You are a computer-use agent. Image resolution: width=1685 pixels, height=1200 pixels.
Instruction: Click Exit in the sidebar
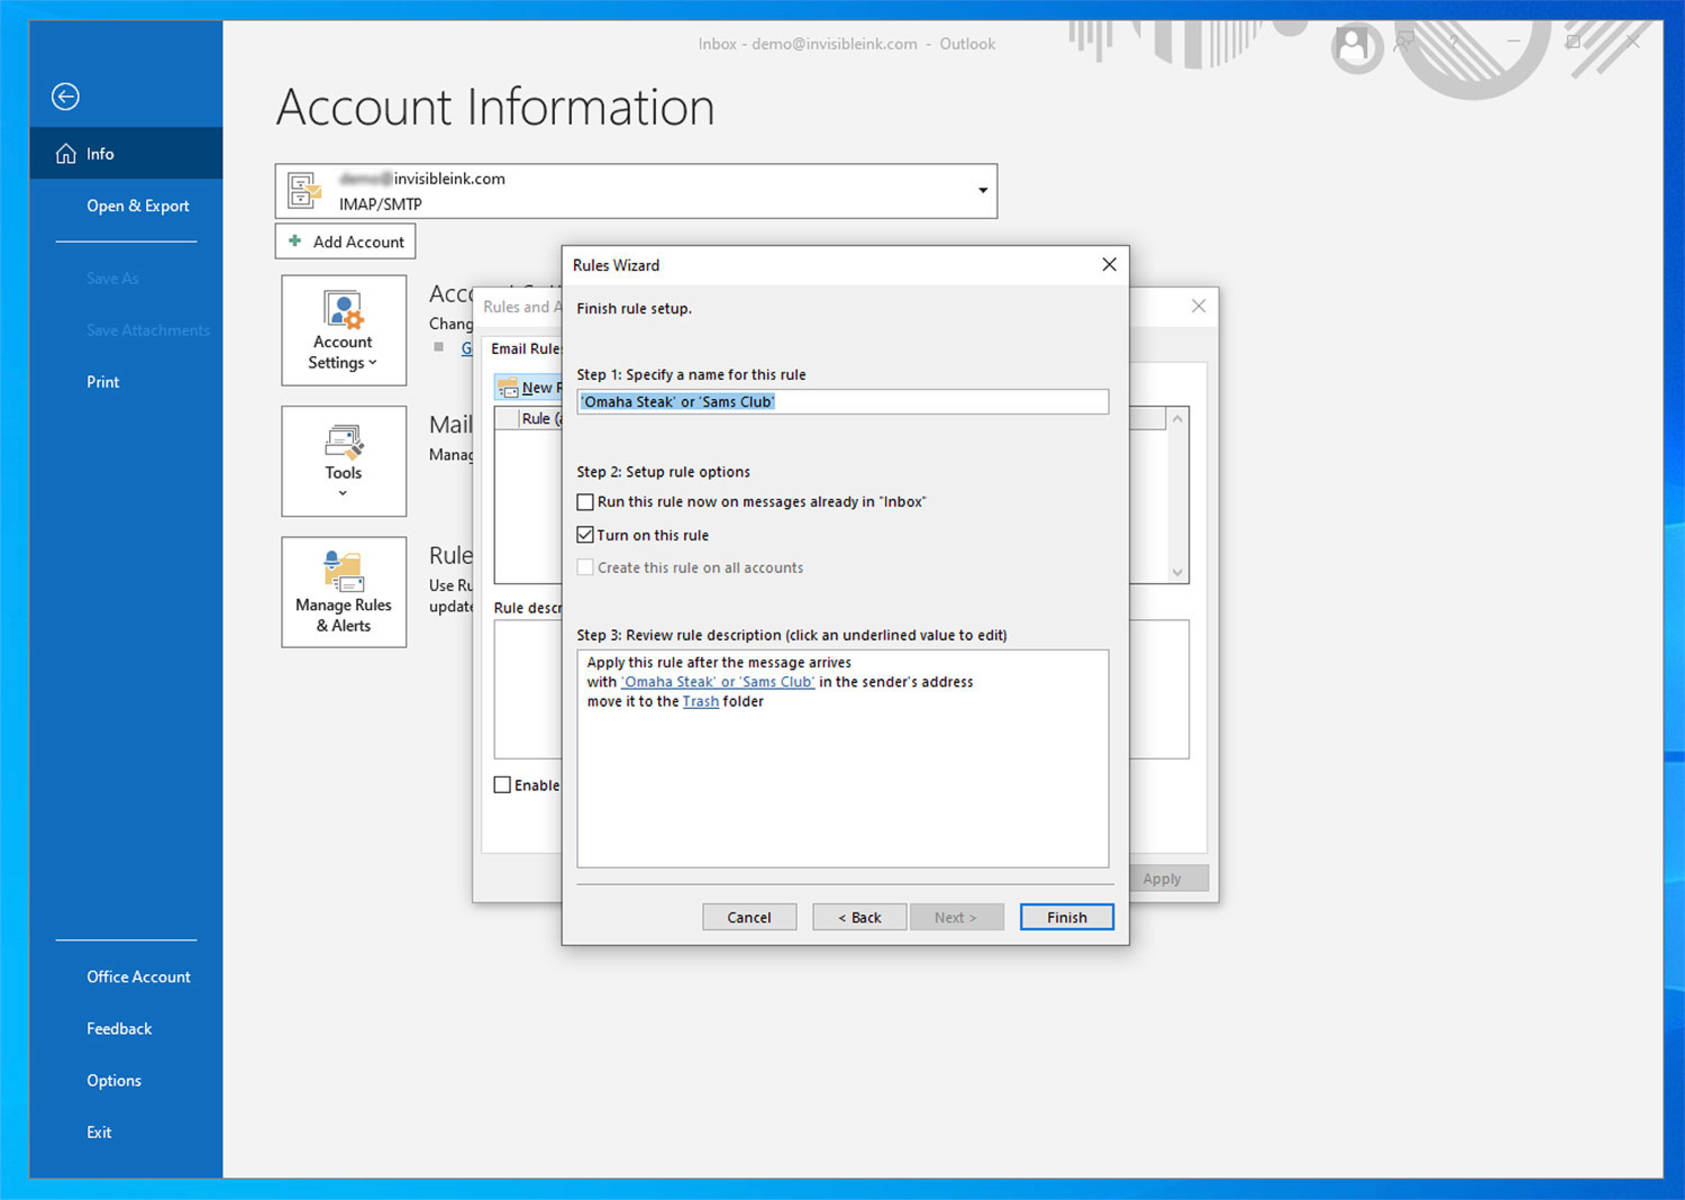(x=99, y=1133)
